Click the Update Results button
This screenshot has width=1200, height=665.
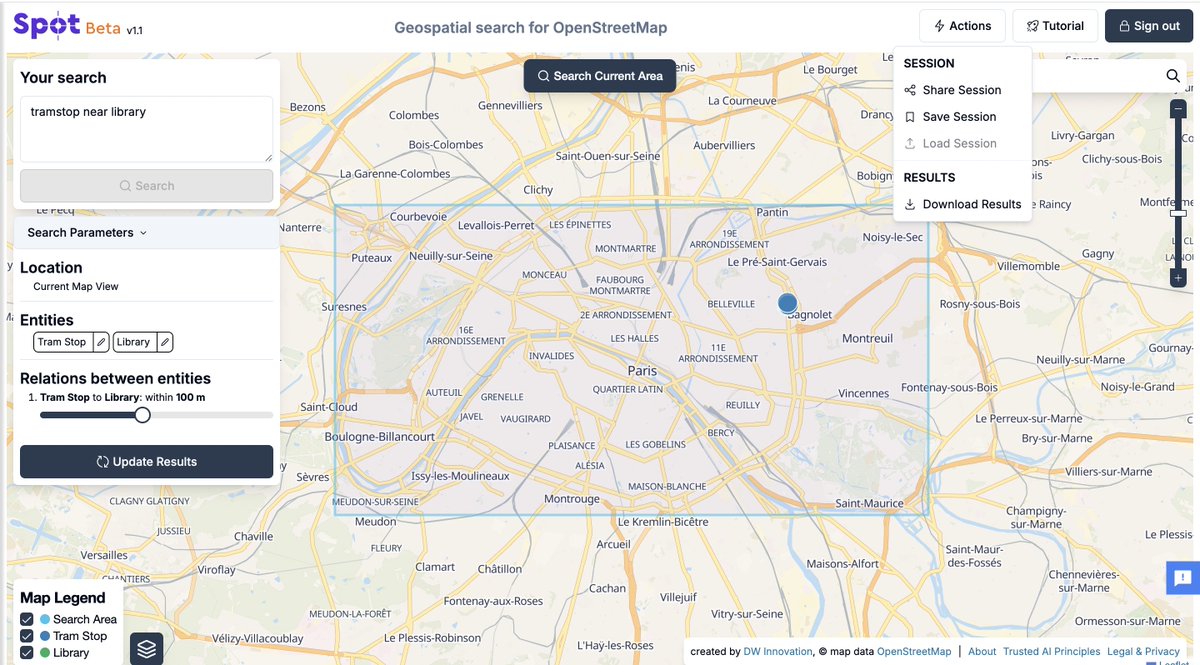146,462
